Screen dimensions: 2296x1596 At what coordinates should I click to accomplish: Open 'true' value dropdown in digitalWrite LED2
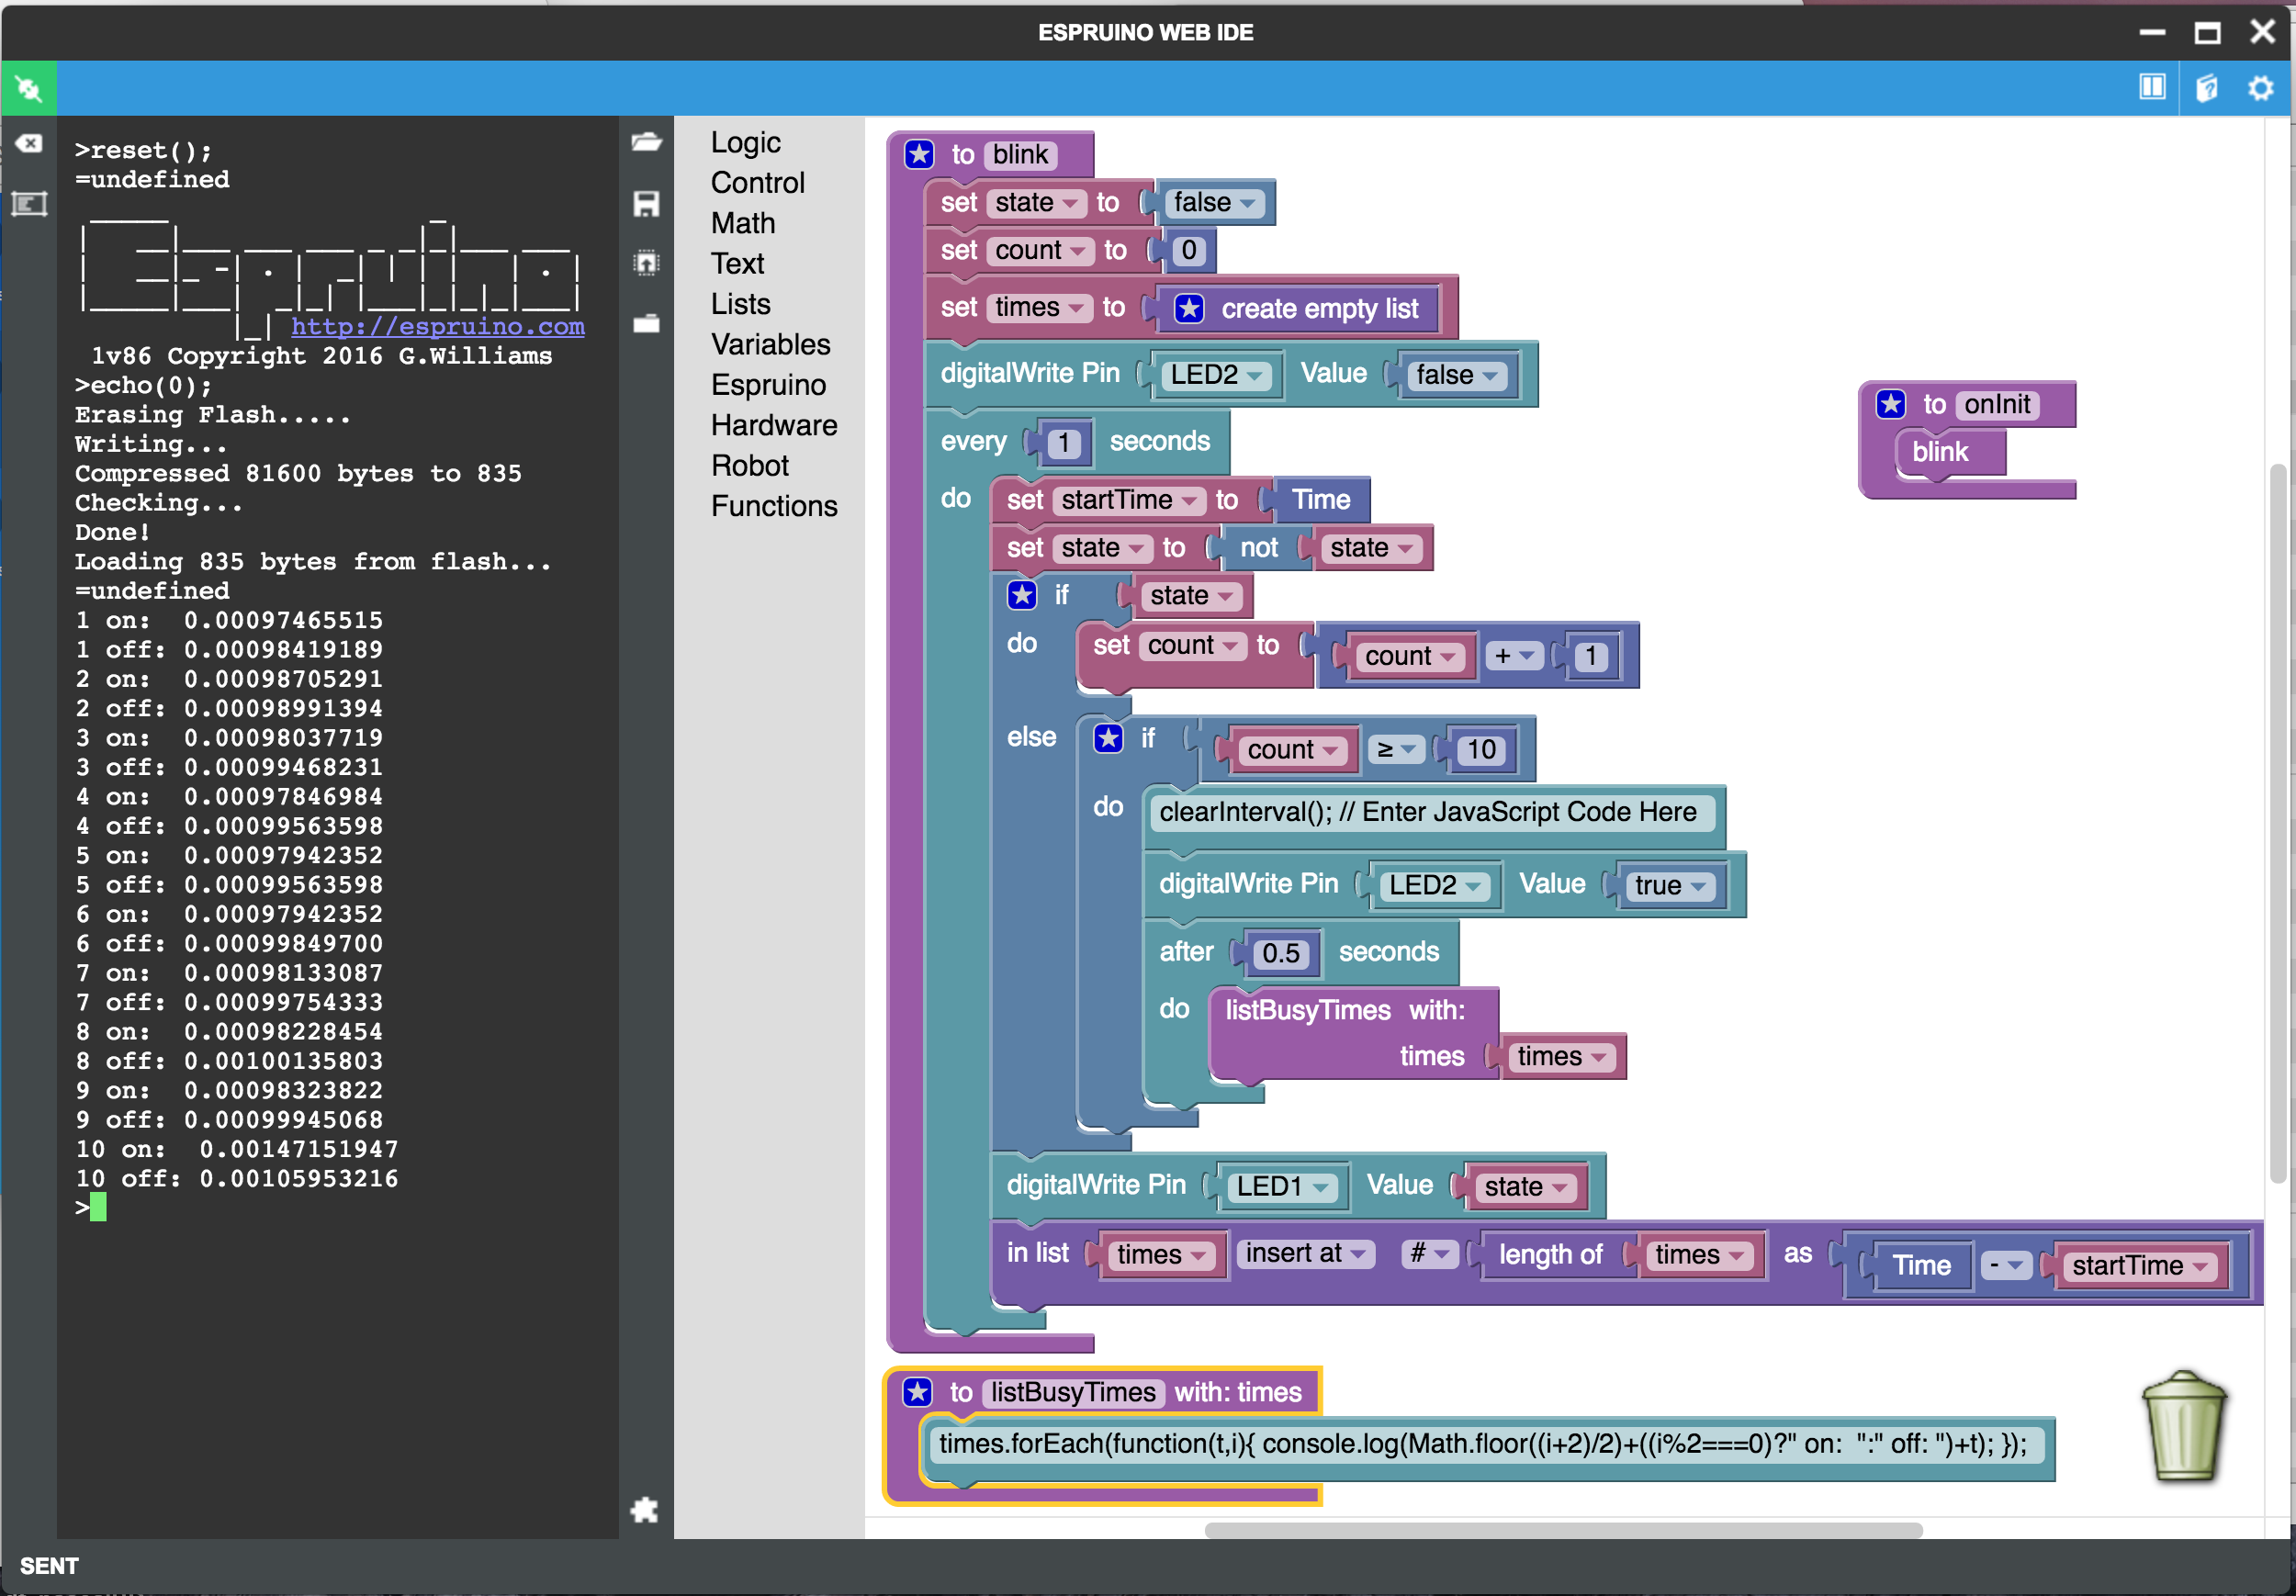1671,886
